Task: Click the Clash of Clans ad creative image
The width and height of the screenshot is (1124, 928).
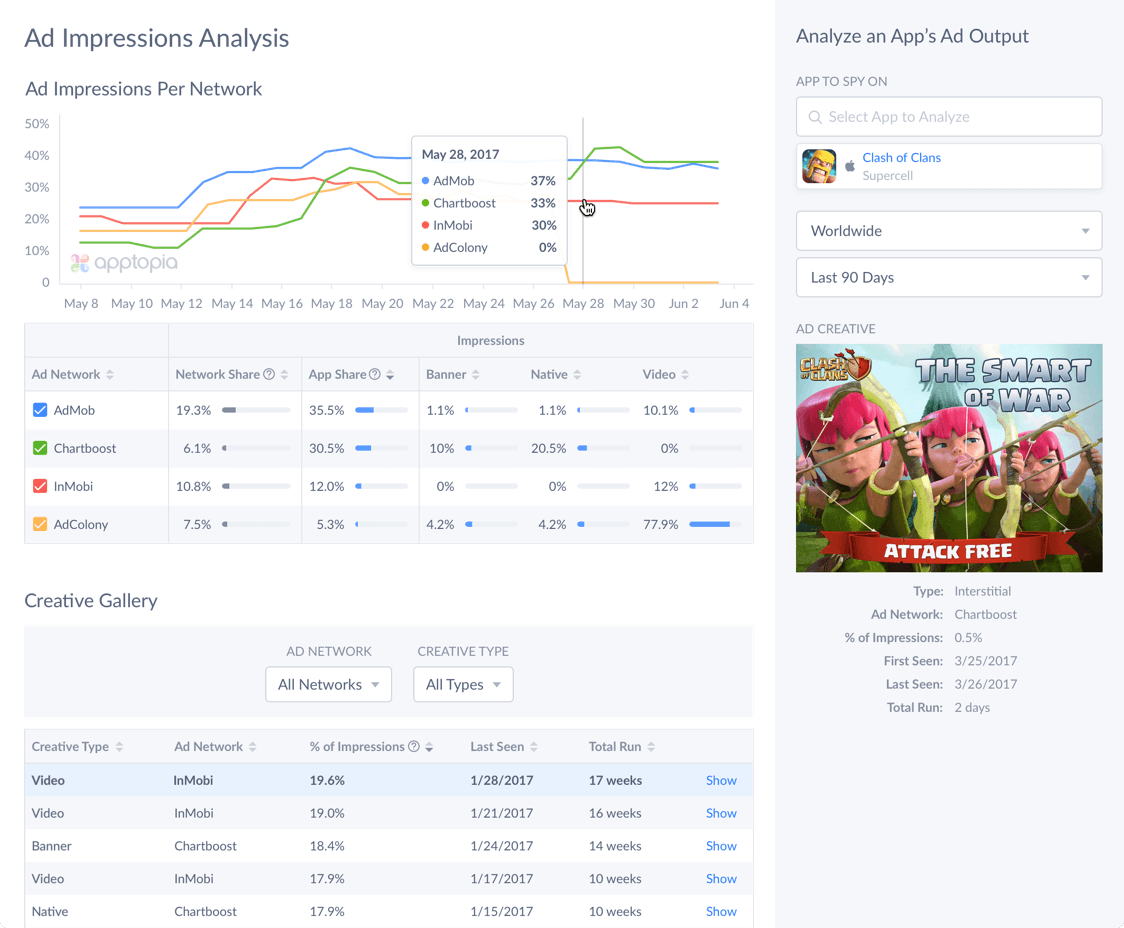Action: pyautogui.click(x=948, y=458)
